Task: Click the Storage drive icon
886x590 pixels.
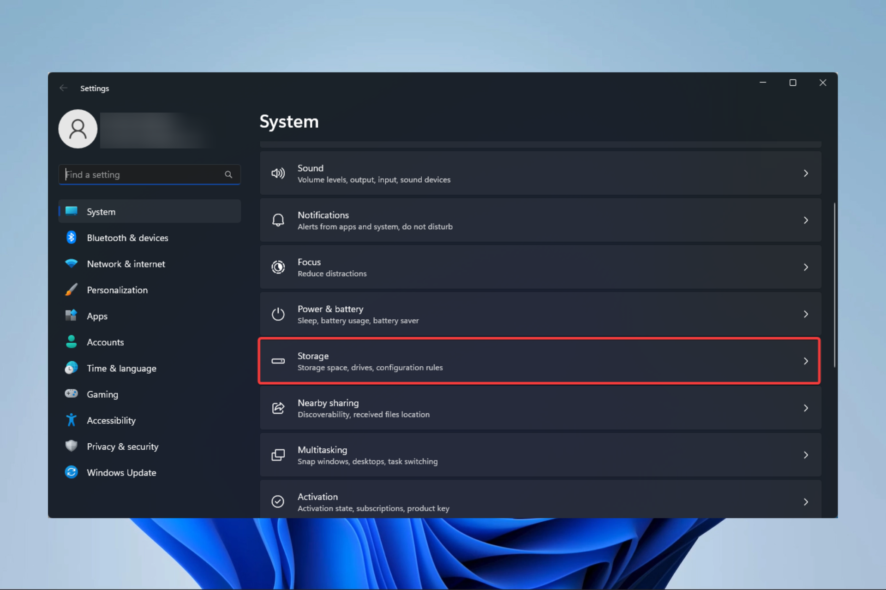Action: [x=278, y=361]
